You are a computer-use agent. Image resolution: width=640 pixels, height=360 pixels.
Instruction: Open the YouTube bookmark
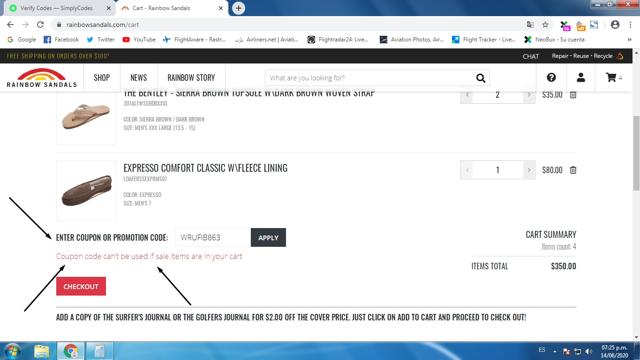tap(139, 40)
